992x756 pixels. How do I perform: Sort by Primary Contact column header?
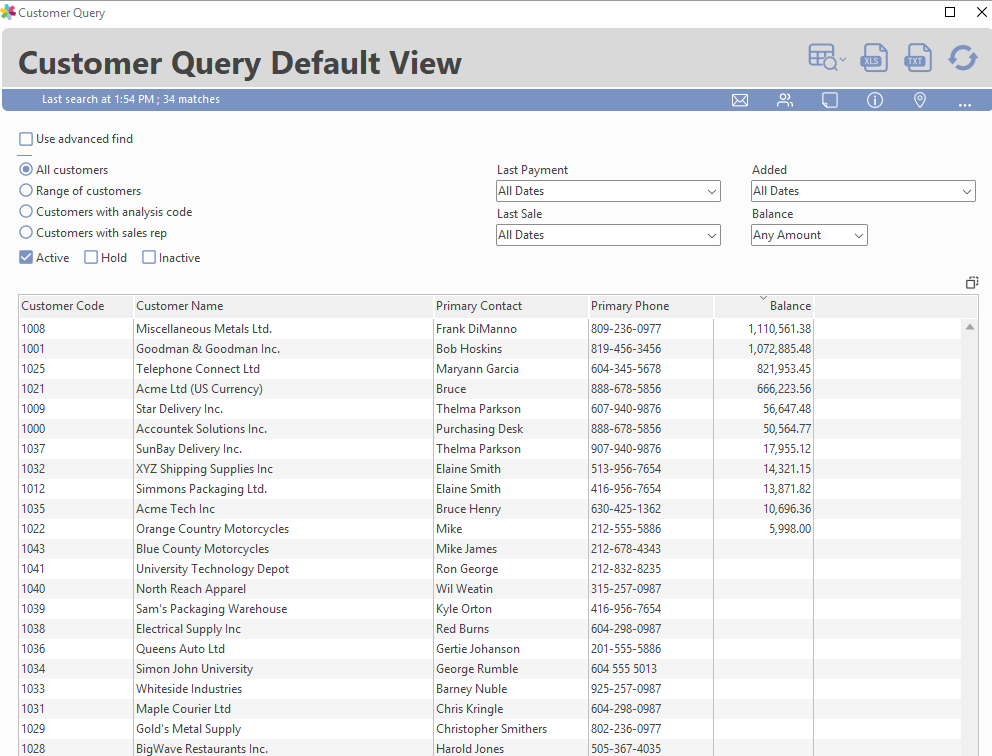coord(511,306)
